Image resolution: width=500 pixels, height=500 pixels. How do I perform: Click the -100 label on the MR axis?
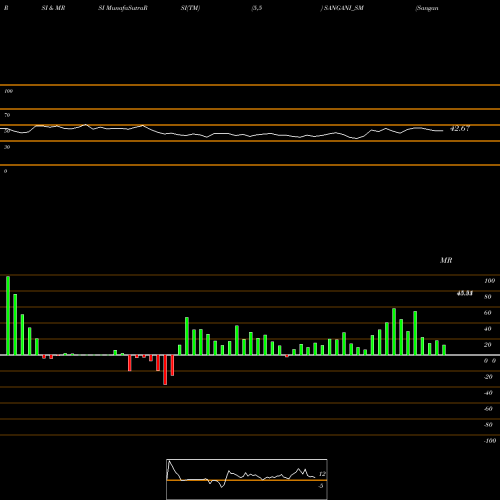[x=490, y=441]
